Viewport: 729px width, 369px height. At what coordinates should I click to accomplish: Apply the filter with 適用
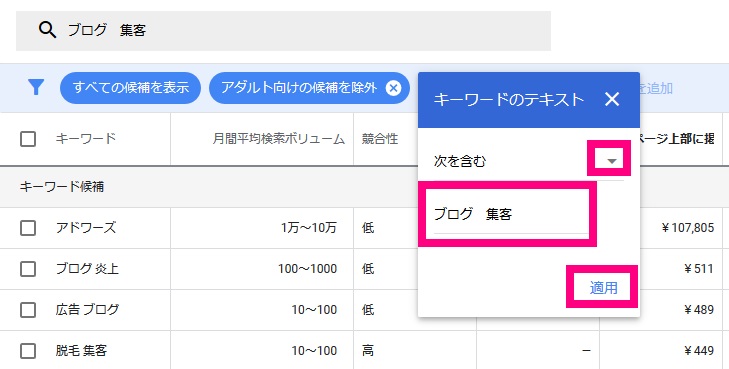point(603,288)
